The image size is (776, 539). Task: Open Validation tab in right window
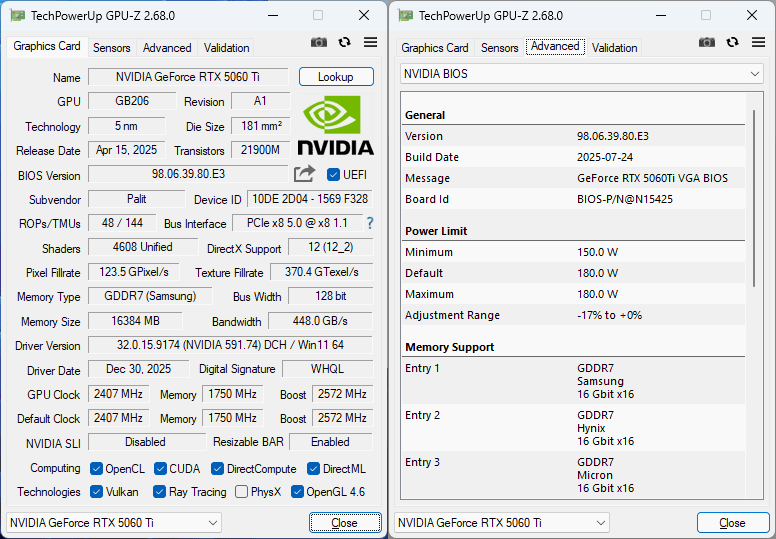(x=614, y=48)
